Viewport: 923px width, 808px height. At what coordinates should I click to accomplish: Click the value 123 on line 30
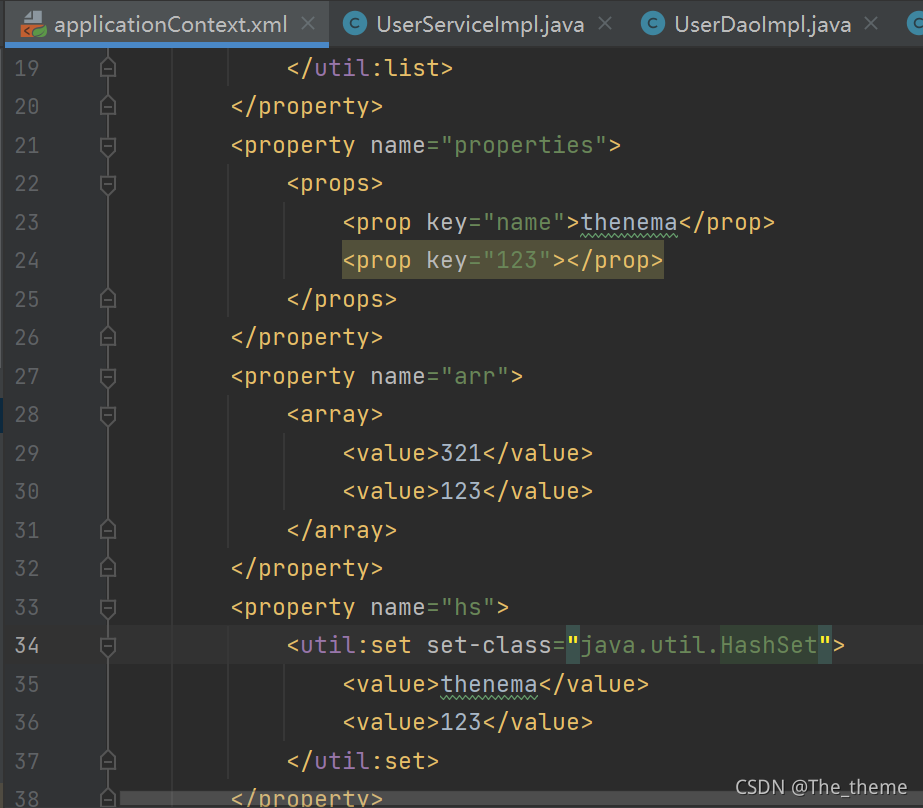click(461, 491)
